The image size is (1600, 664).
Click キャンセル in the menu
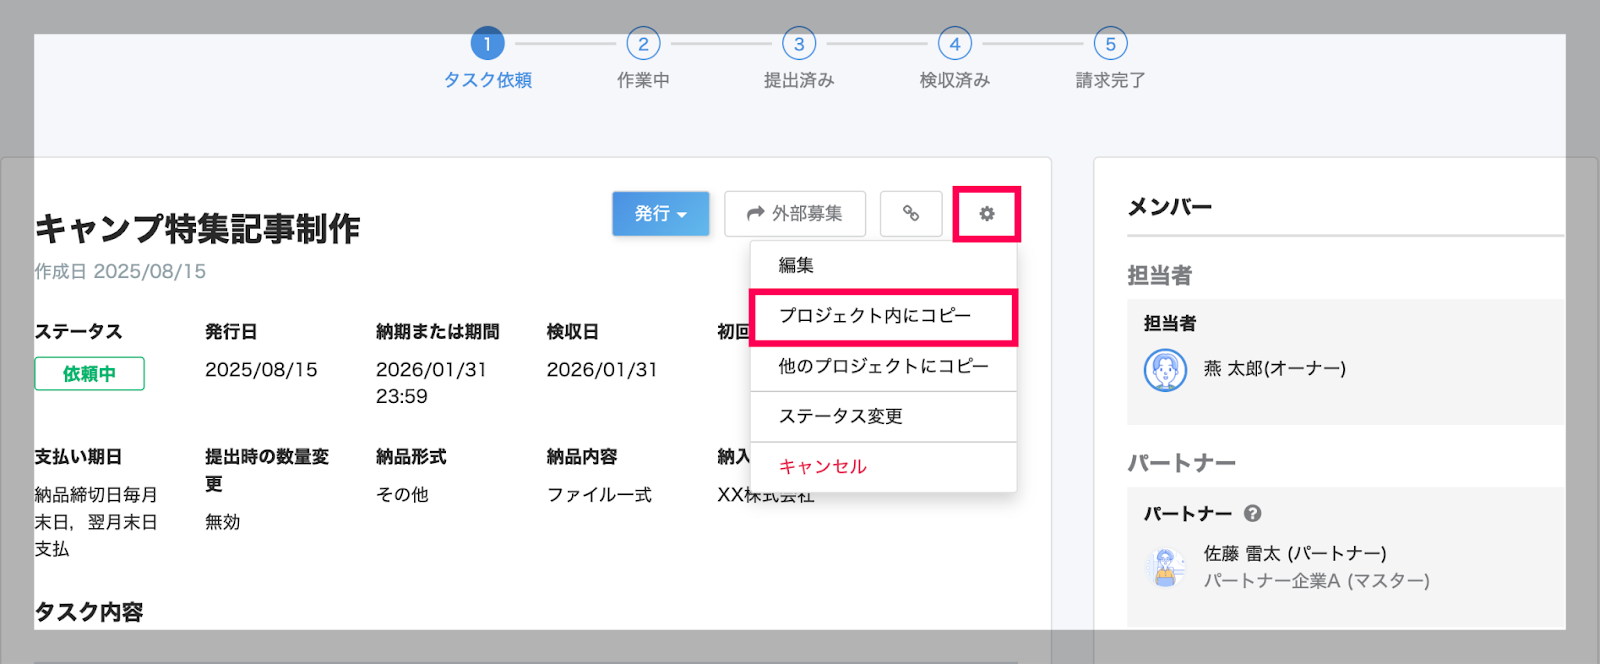[883, 467]
